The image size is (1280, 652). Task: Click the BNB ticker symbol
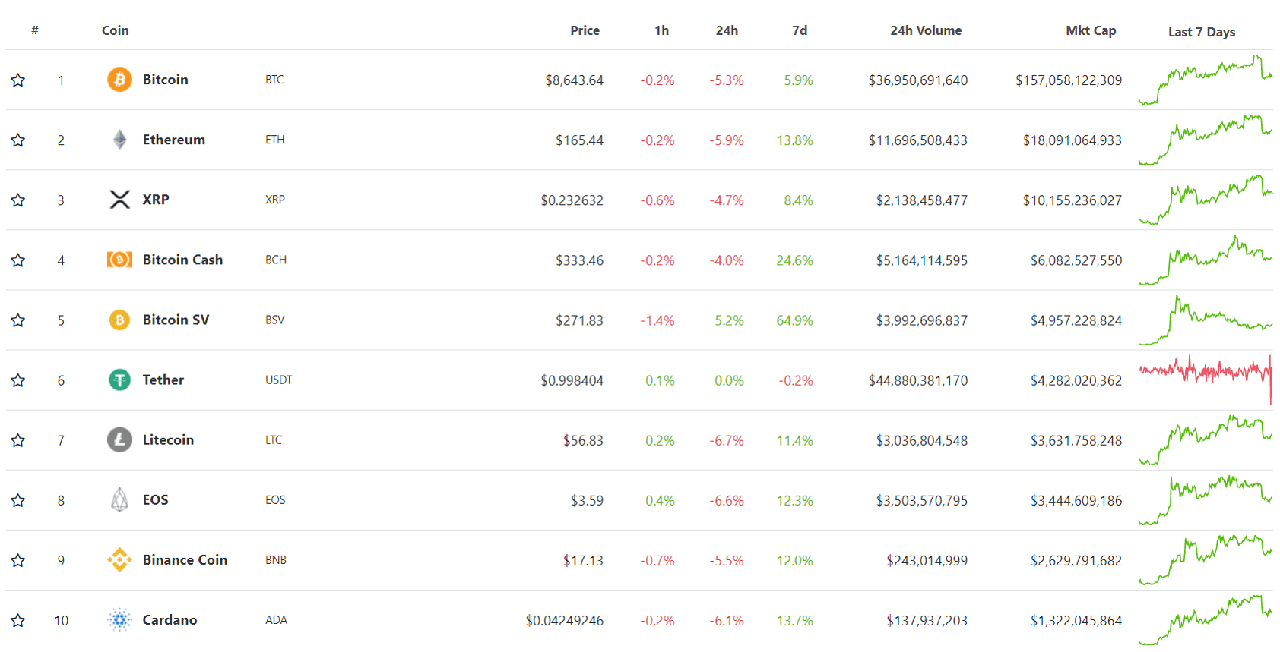click(x=276, y=559)
